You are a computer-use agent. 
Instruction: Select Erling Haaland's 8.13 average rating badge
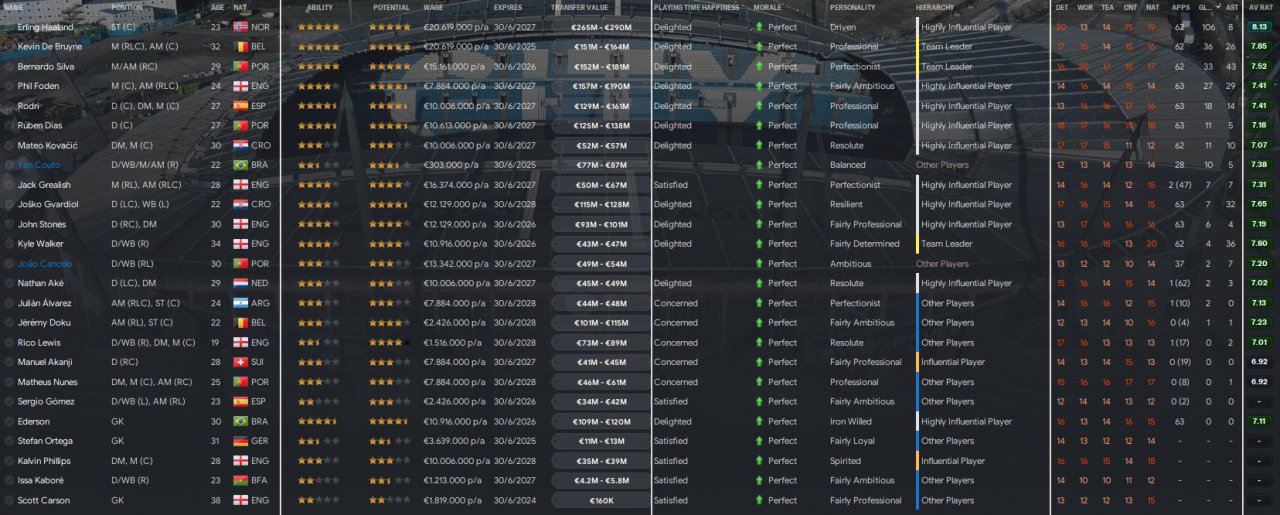[1259, 27]
